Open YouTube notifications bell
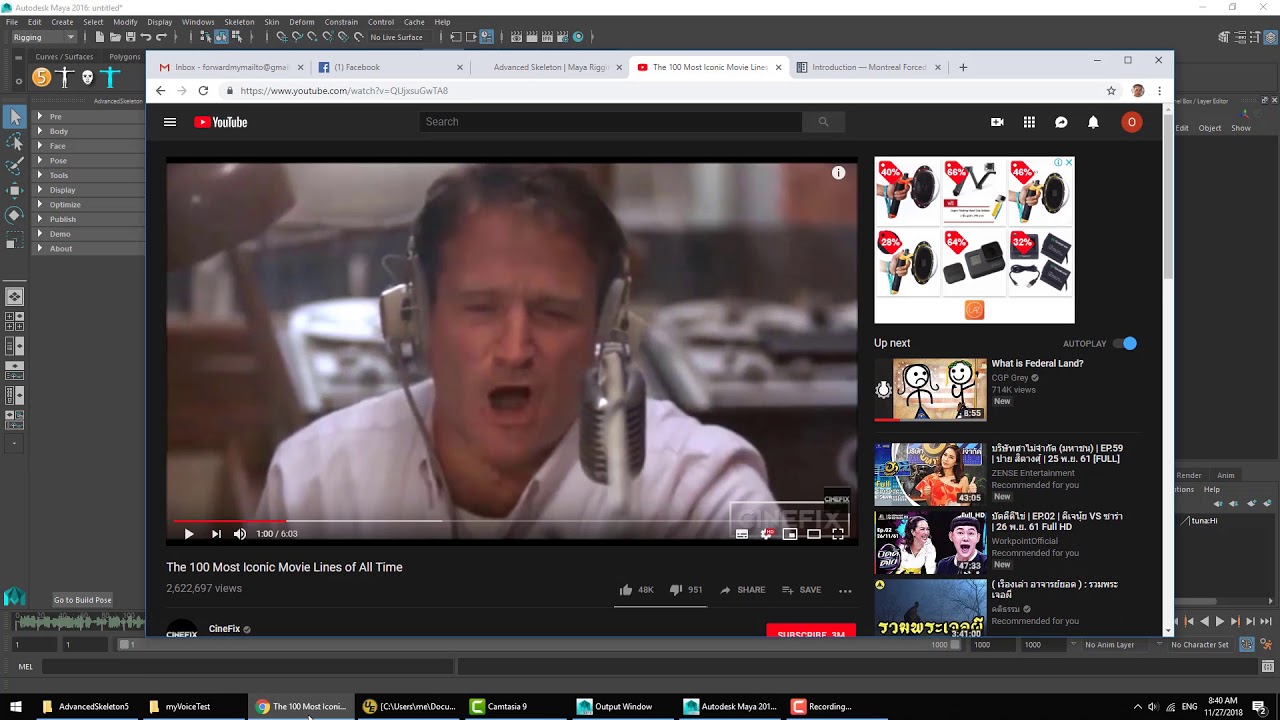 click(1093, 122)
